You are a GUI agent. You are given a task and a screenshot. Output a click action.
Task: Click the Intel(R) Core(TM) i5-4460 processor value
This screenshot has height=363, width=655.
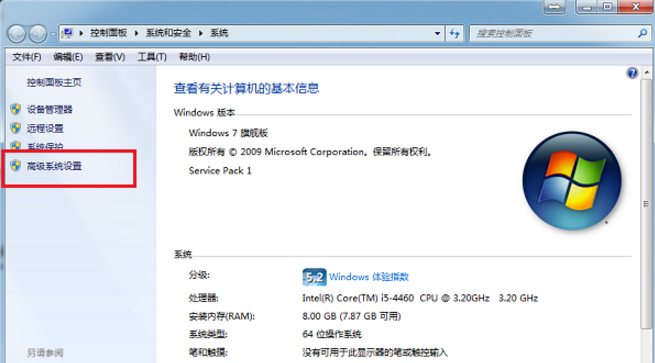point(420,298)
